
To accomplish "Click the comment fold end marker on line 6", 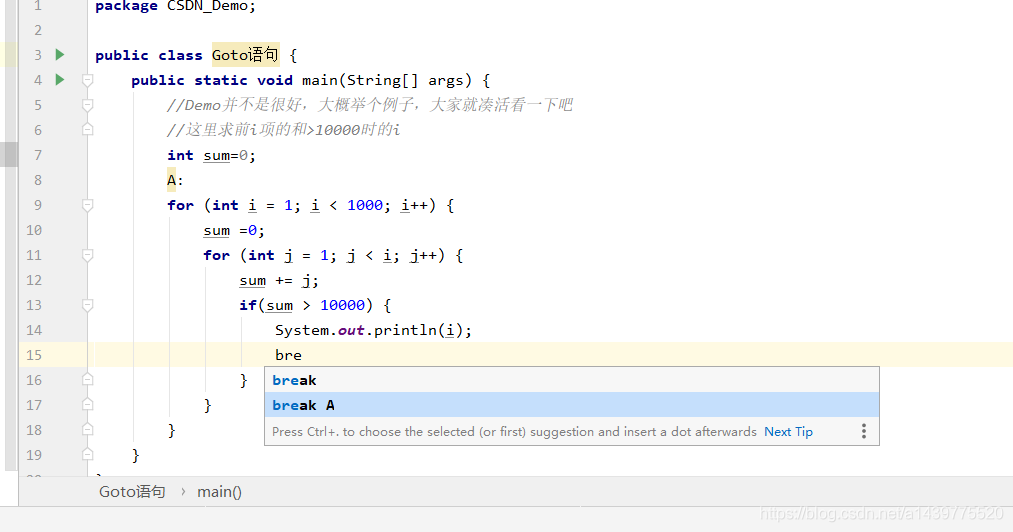I will coord(88,130).
